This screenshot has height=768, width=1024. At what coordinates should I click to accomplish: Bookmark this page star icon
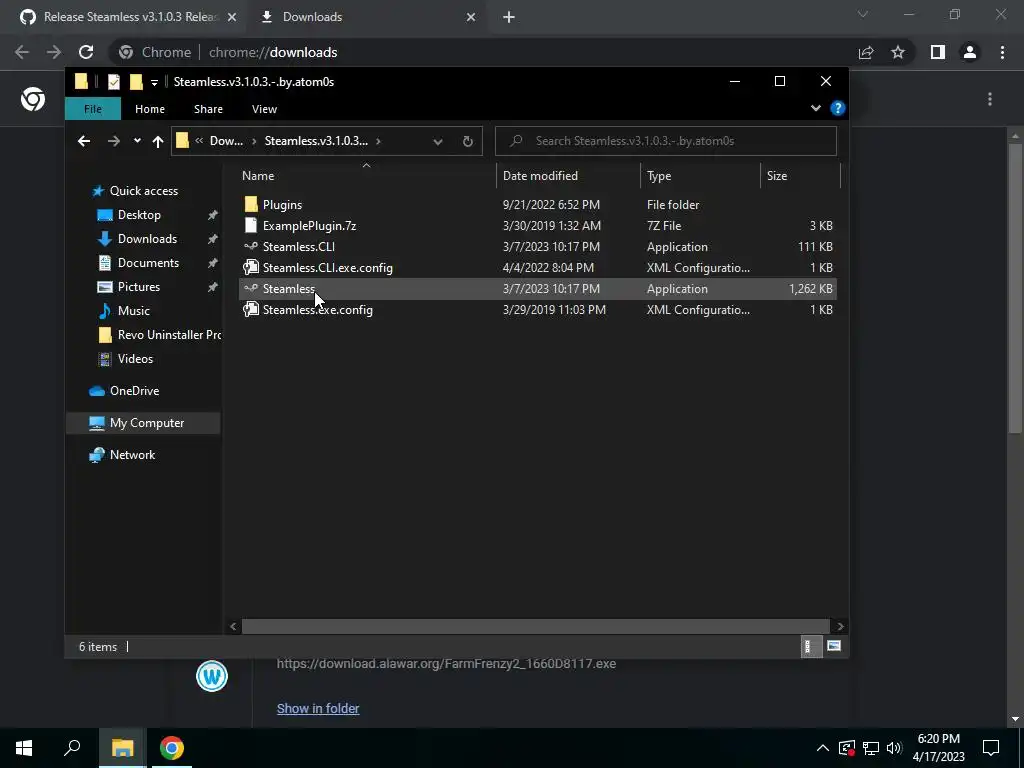pyautogui.click(x=898, y=52)
